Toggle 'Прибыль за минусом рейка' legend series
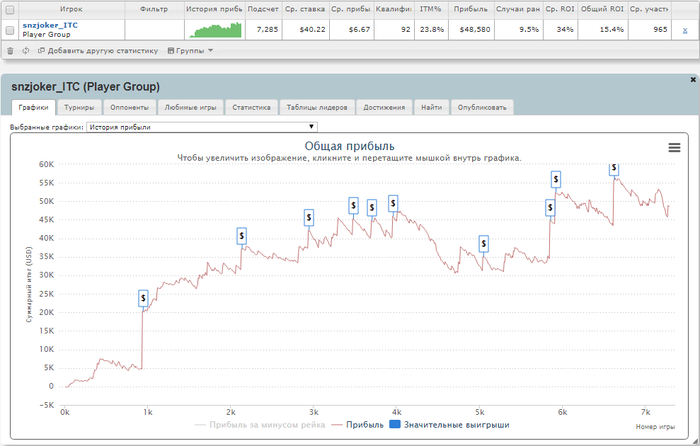 (260, 425)
